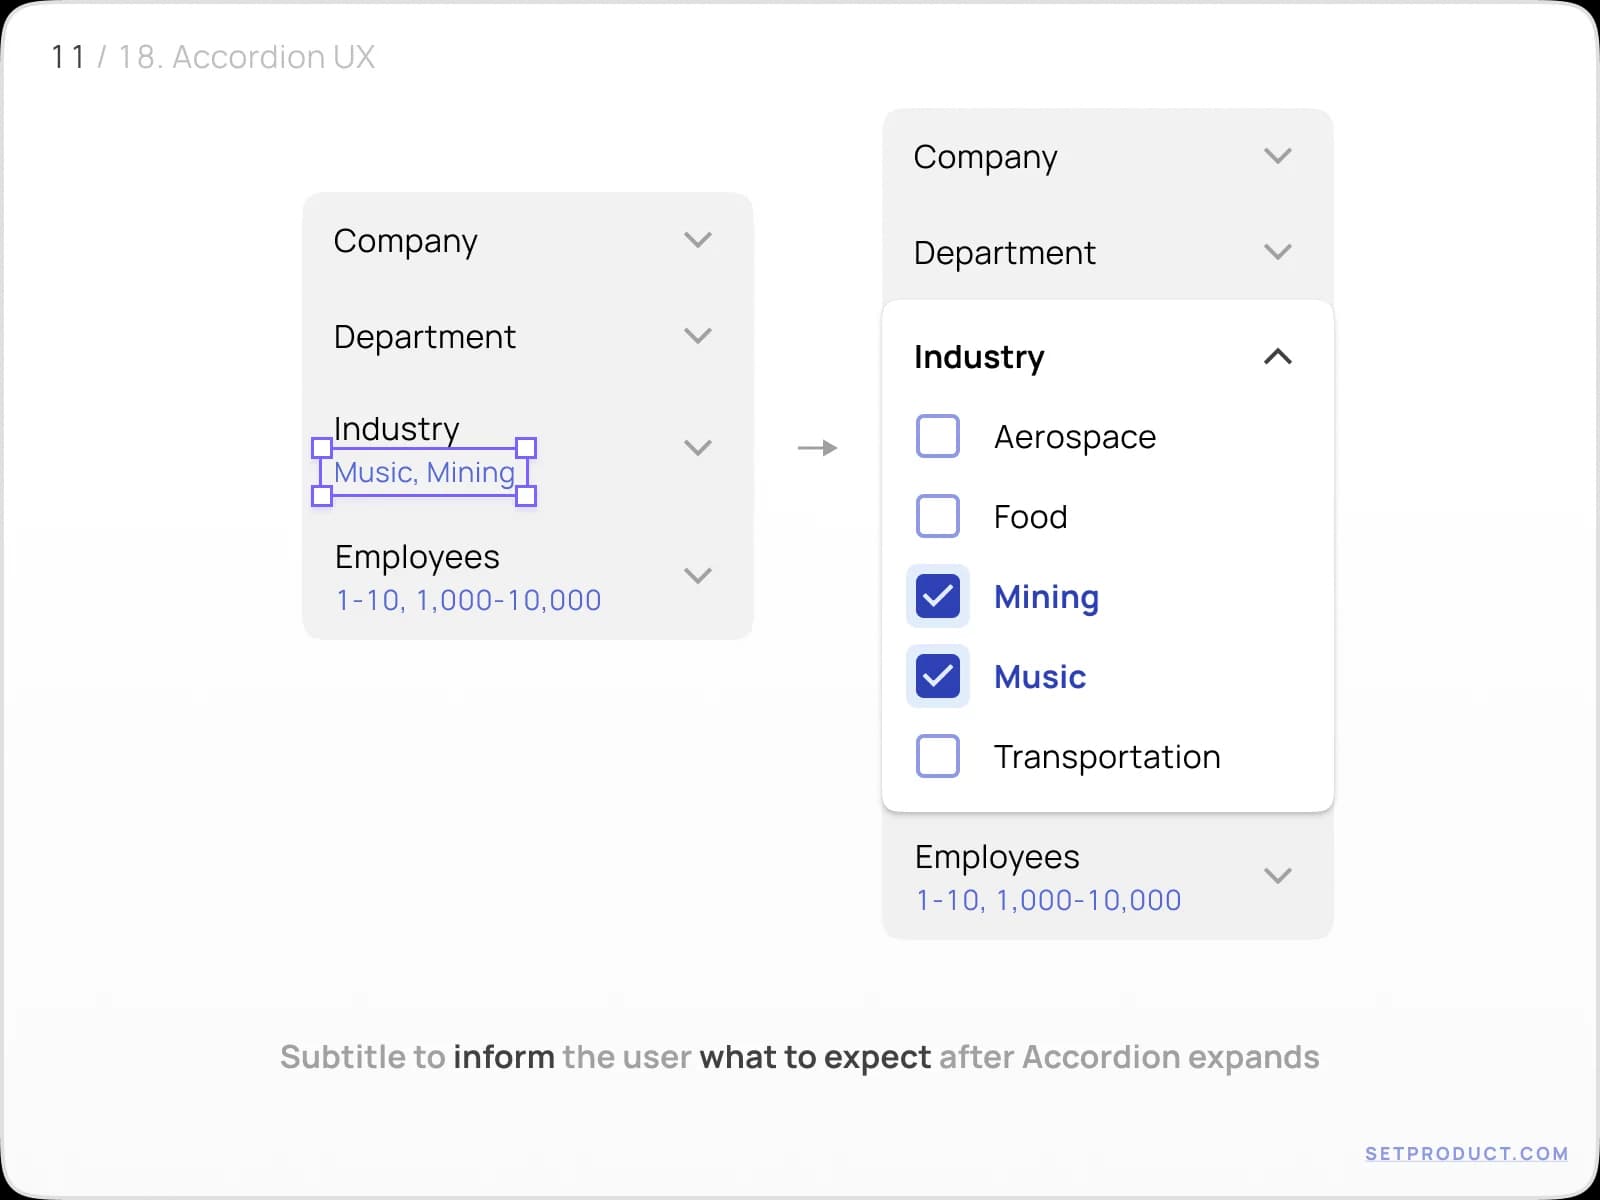This screenshot has width=1600, height=1200.
Task: Disable the Music checkbox
Action: tap(937, 676)
